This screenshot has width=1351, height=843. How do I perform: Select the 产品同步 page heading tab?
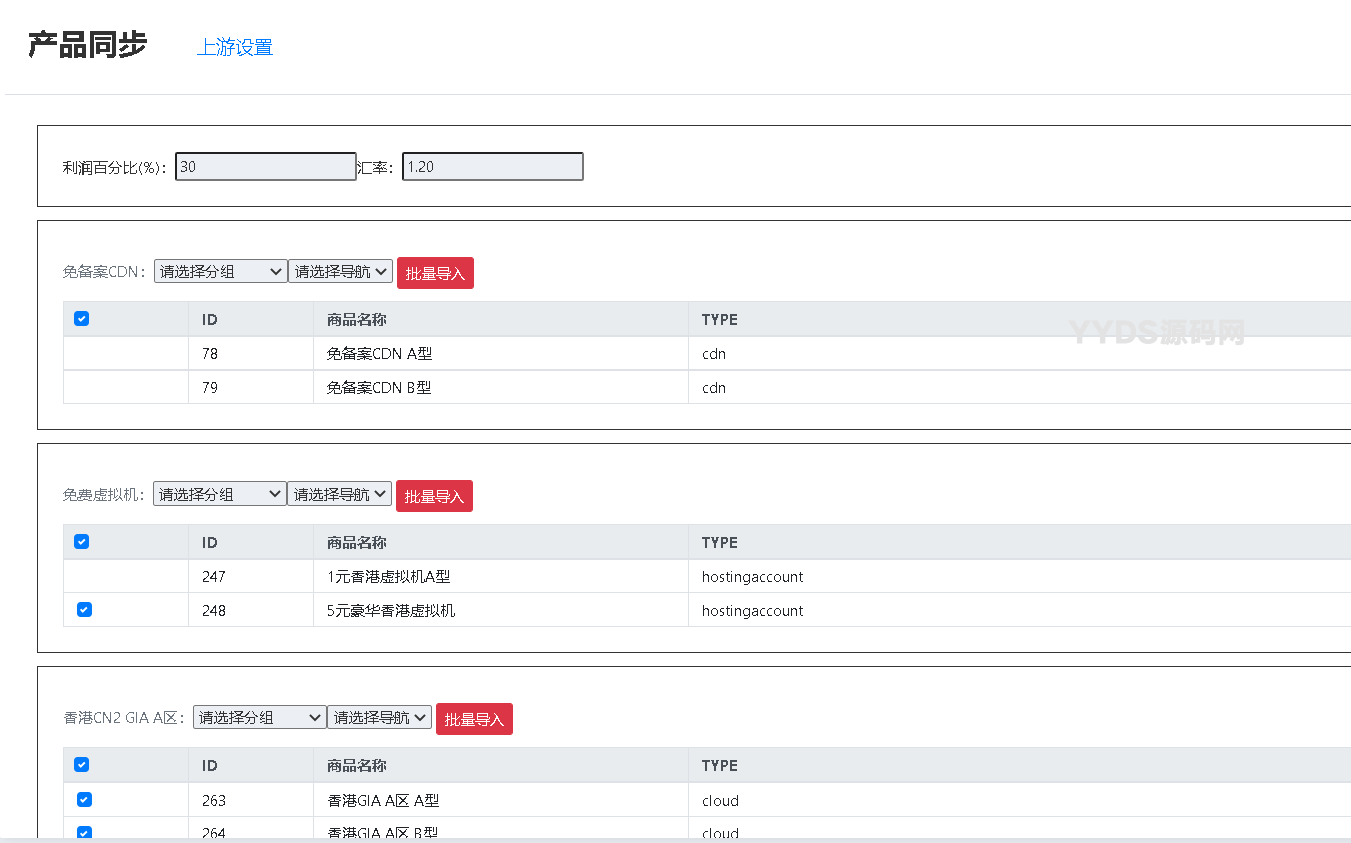(x=87, y=45)
